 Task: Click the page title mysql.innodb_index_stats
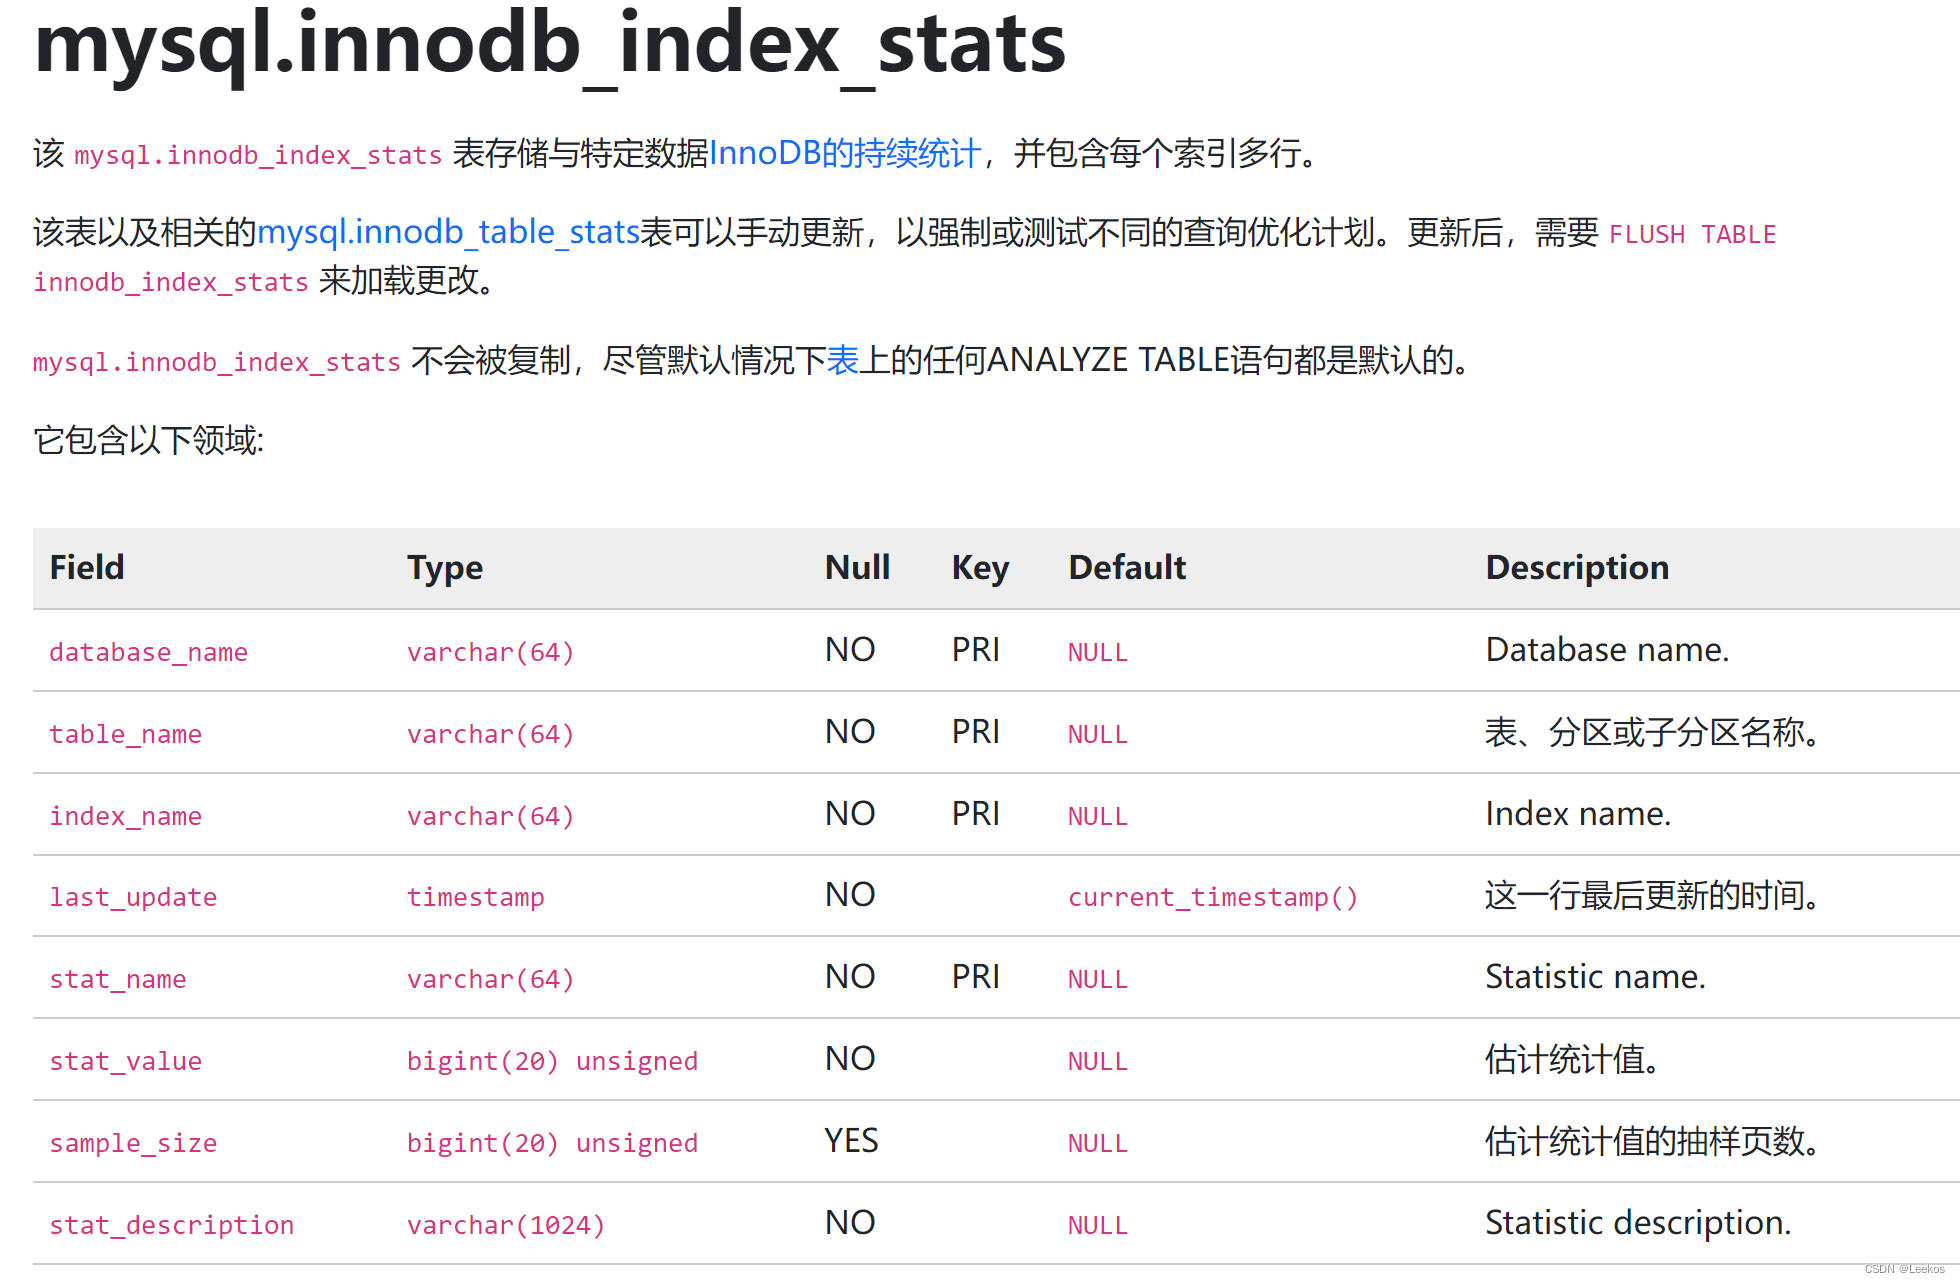point(549,45)
